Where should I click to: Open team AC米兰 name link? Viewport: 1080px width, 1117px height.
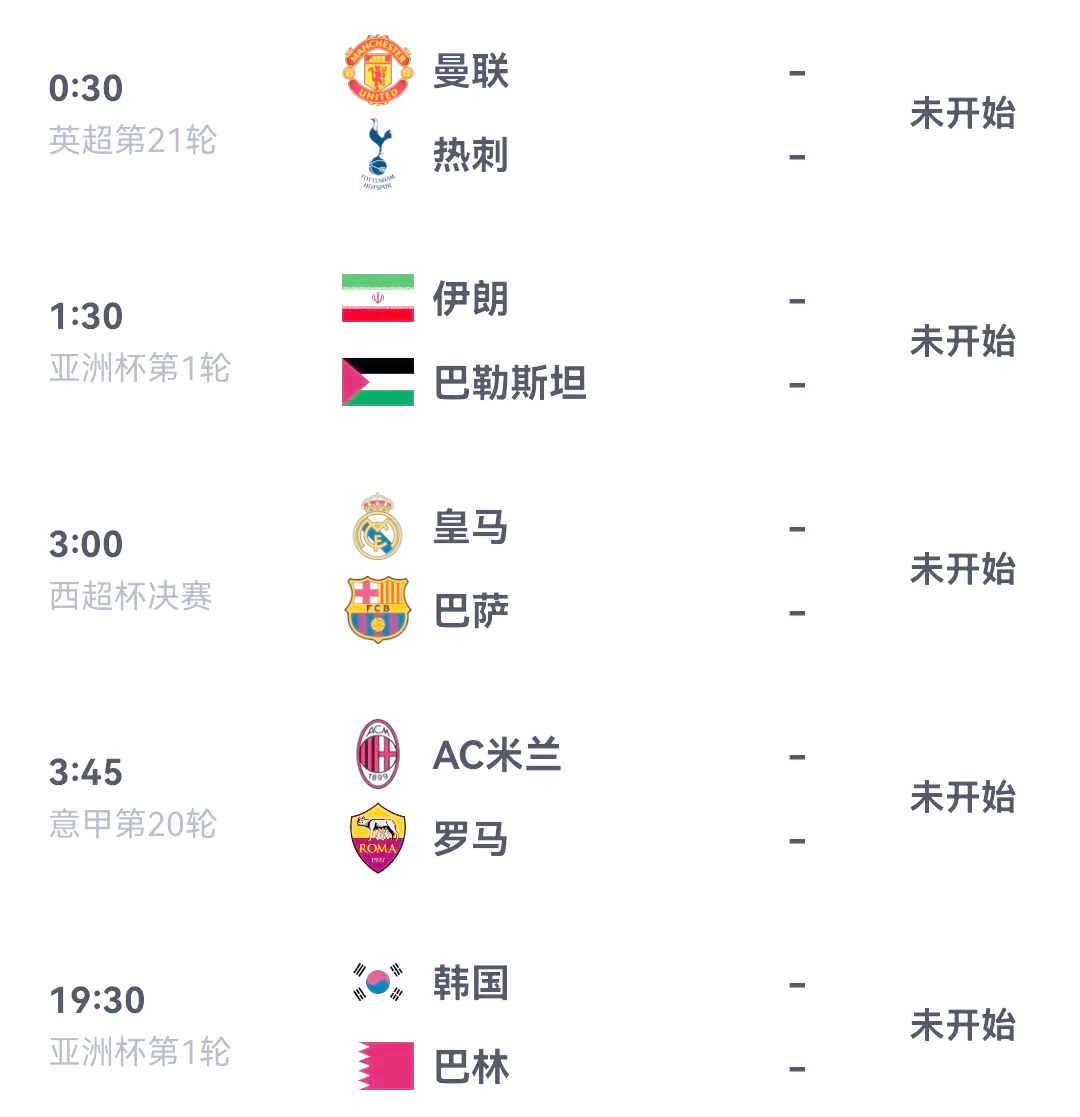click(497, 755)
